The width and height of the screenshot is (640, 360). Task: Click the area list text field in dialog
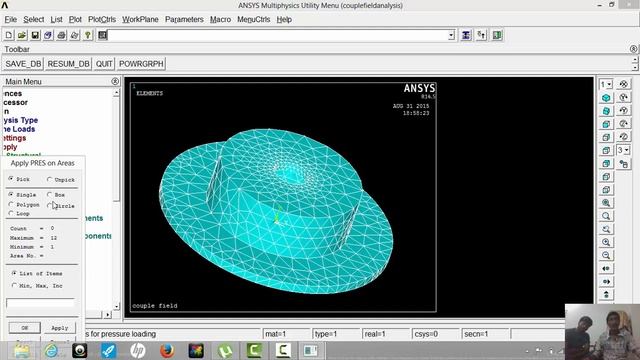(40, 303)
